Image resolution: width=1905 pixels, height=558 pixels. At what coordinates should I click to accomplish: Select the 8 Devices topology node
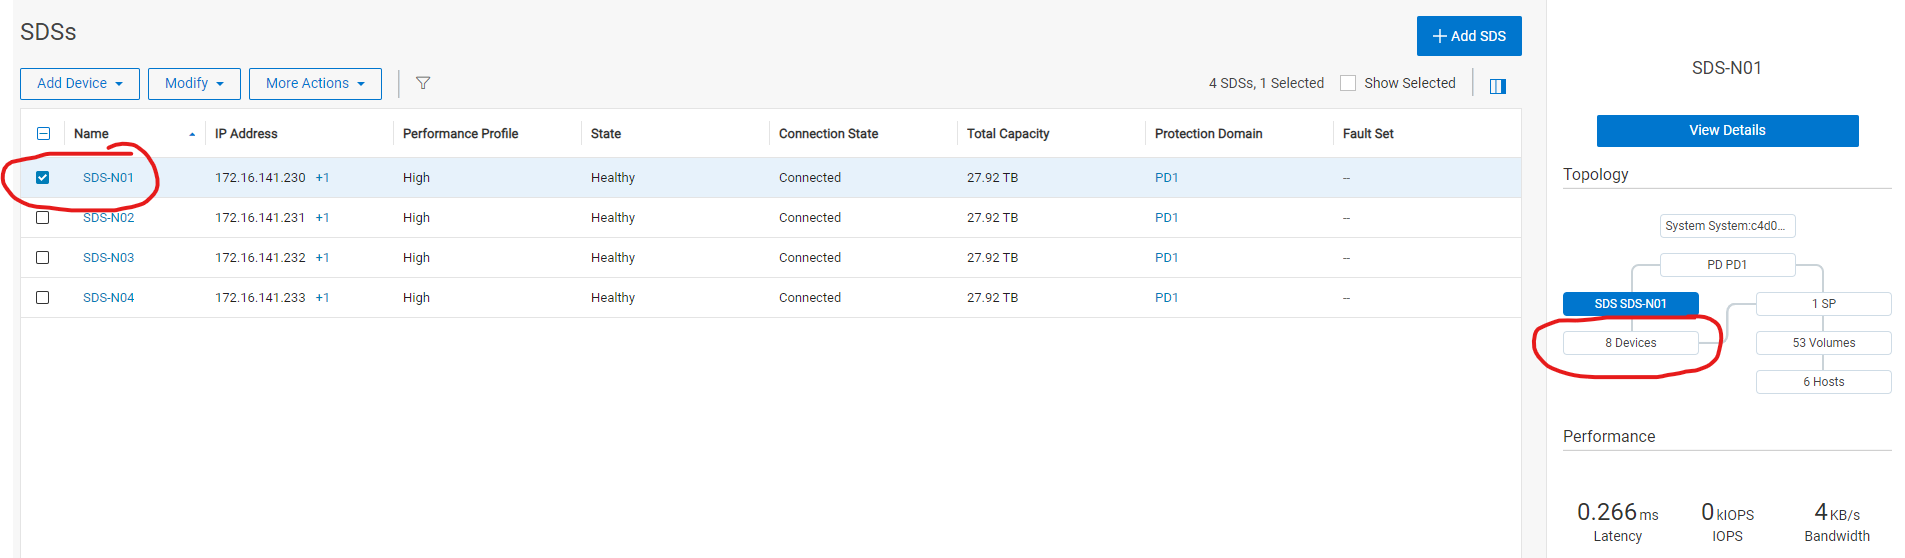click(x=1630, y=343)
